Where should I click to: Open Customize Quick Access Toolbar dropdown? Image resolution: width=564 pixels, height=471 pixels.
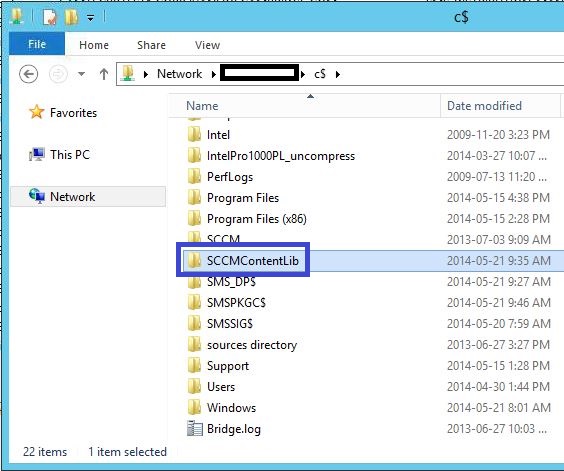(x=90, y=17)
